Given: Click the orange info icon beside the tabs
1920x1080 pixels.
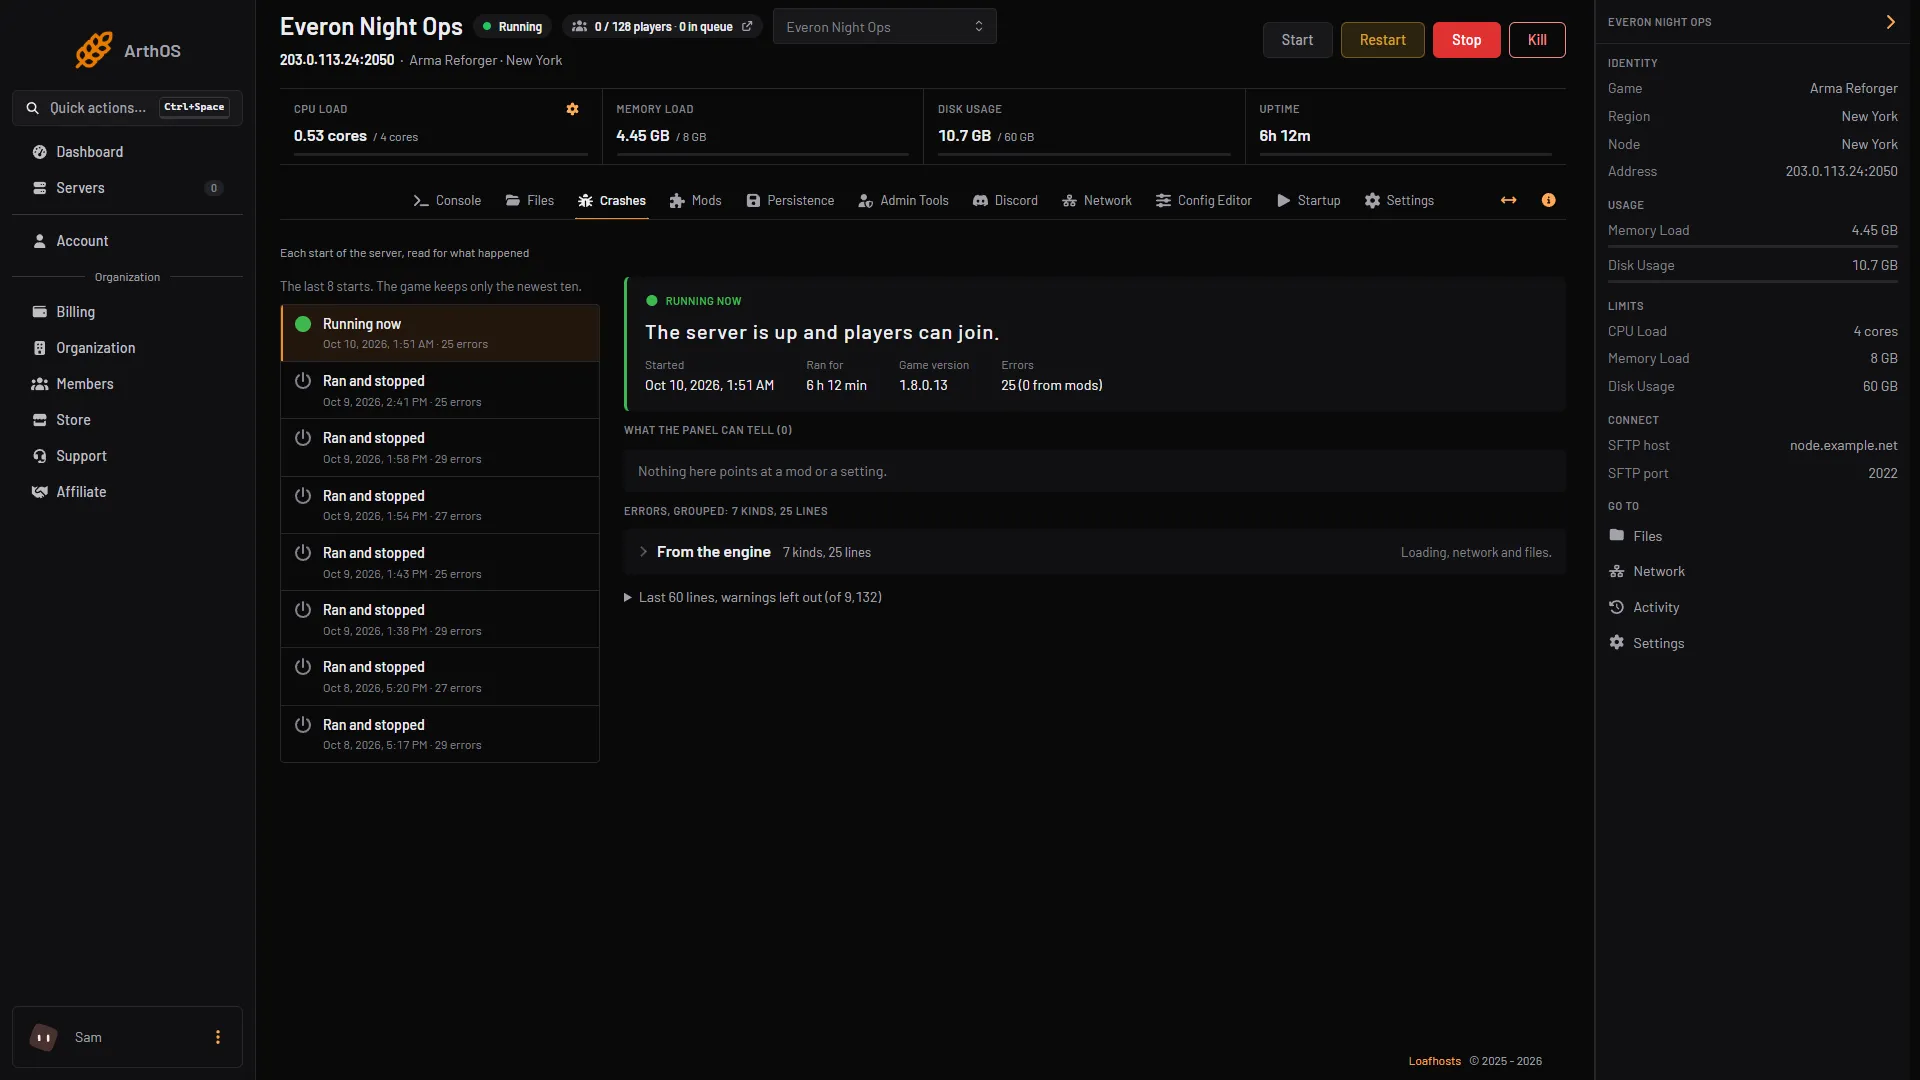Looking at the screenshot, I should coord(1548,201).
